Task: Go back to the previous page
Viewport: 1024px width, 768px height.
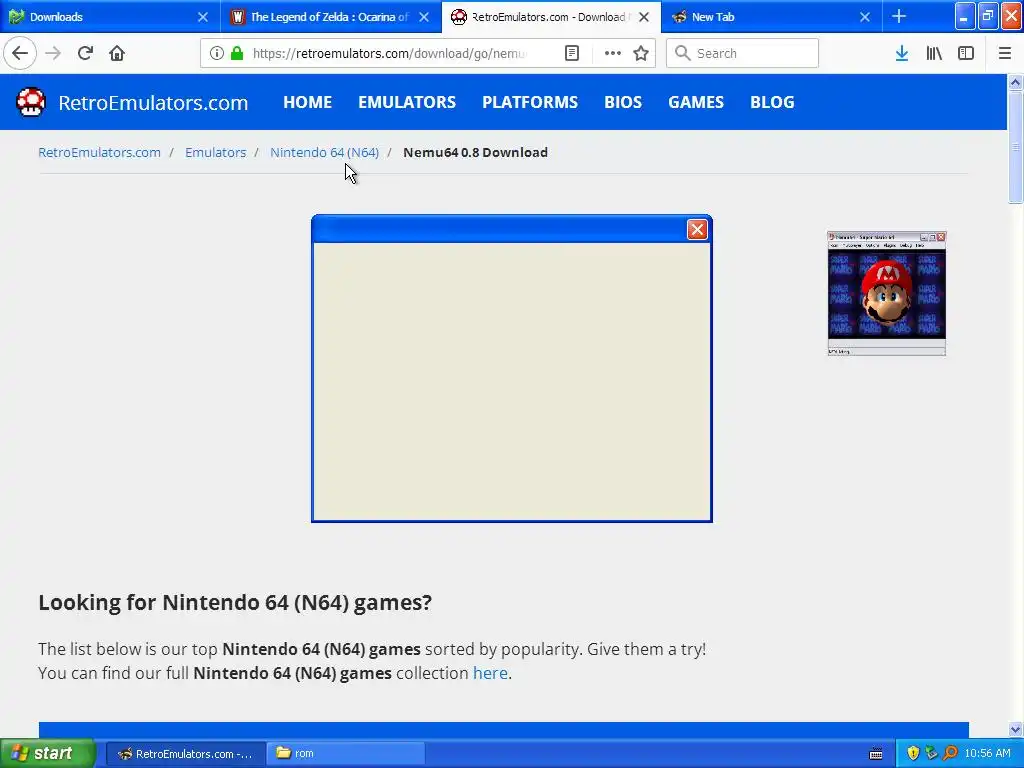Action: (x=20, y=53)
